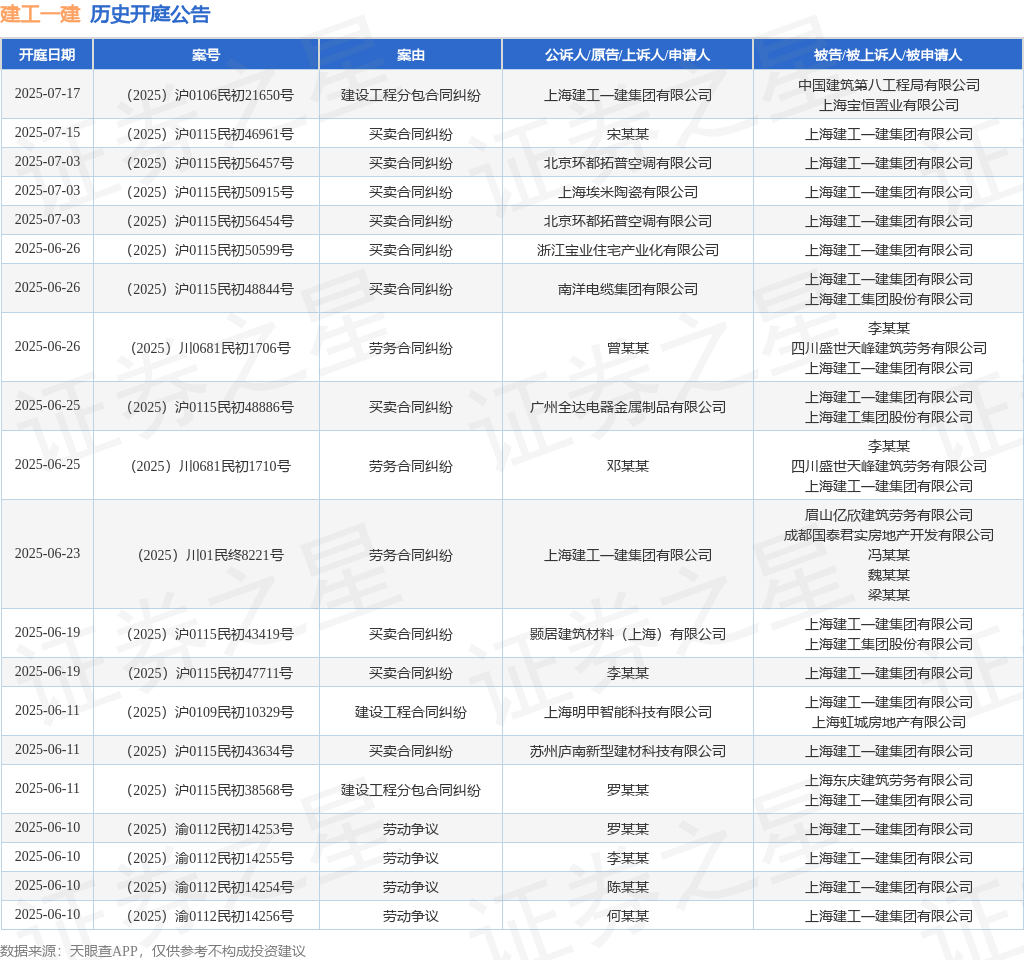Pick case number 沪0115民初43634号
The image size is (1024, 960).
pyautogui.click(x=210, y=752)
